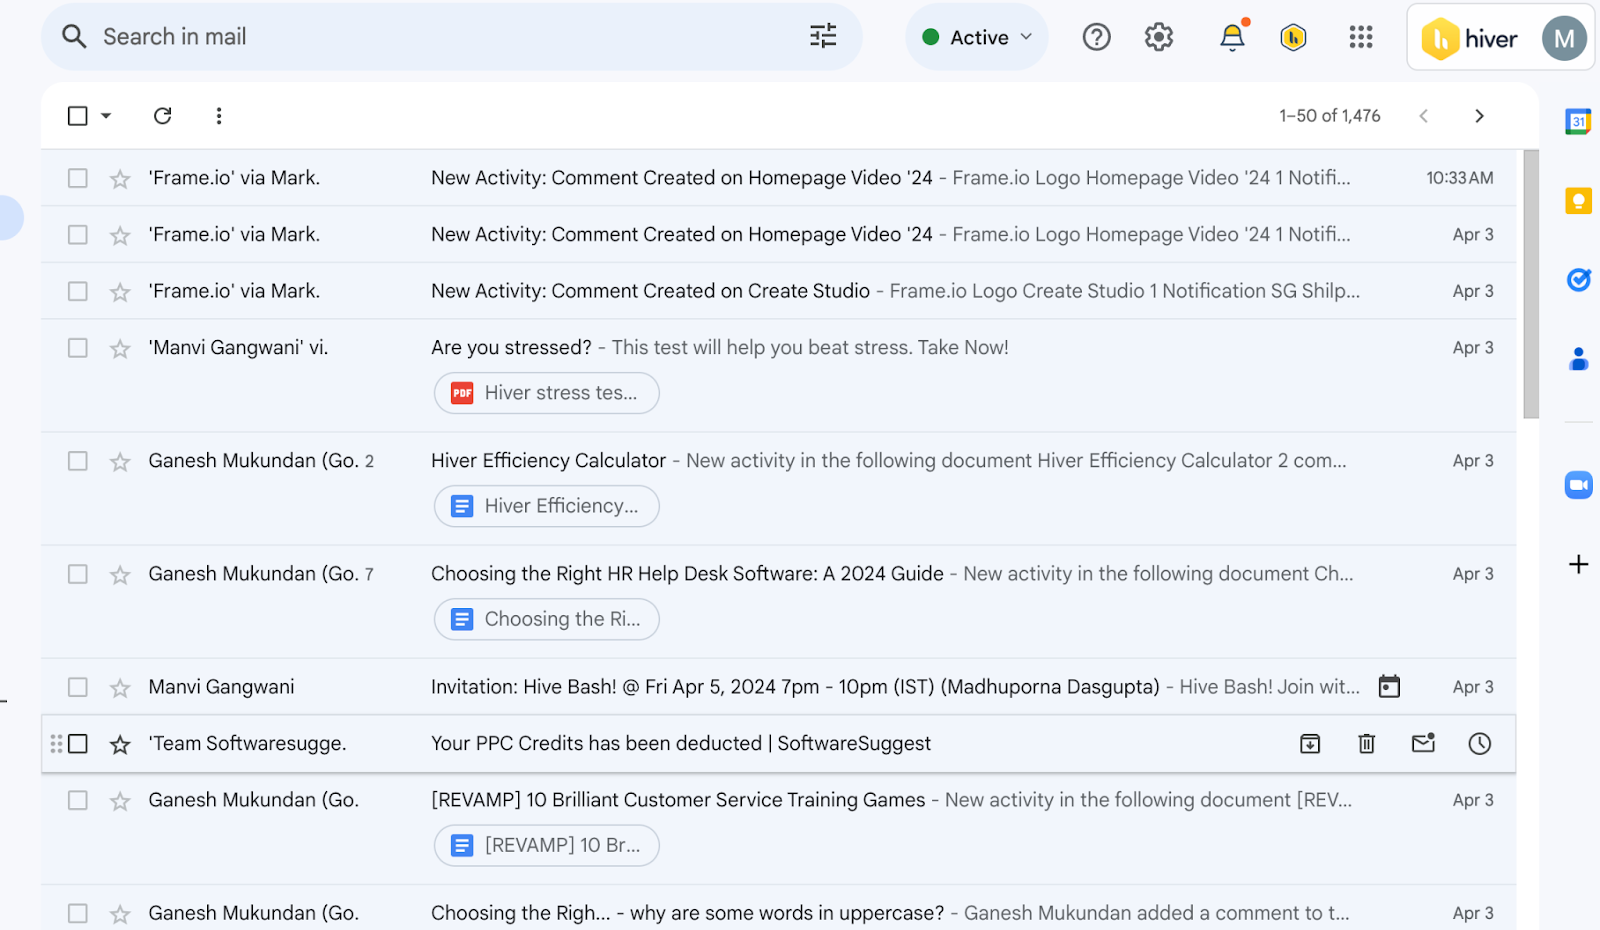Tick the Team Softwaresuggest email checkbox
Viewport: 1600px width, 930px height.
(x=77, y=744)
